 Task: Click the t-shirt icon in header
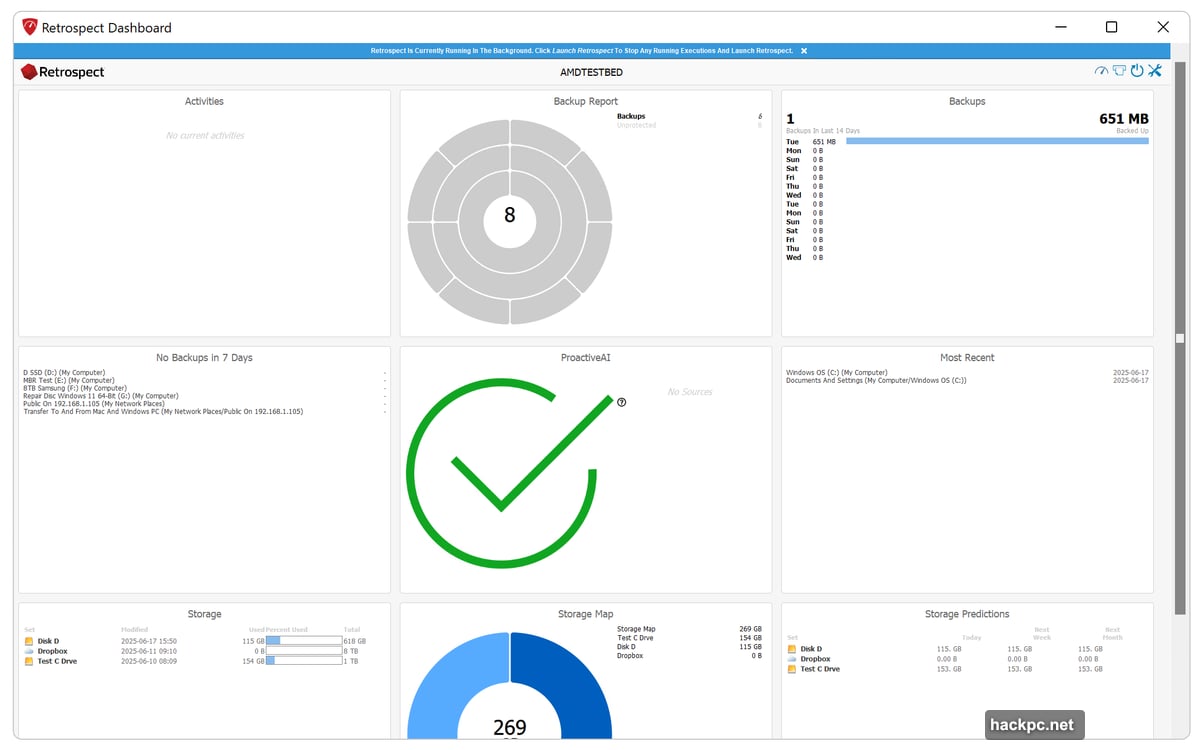pyautogui.click(x=1119, y=71)
